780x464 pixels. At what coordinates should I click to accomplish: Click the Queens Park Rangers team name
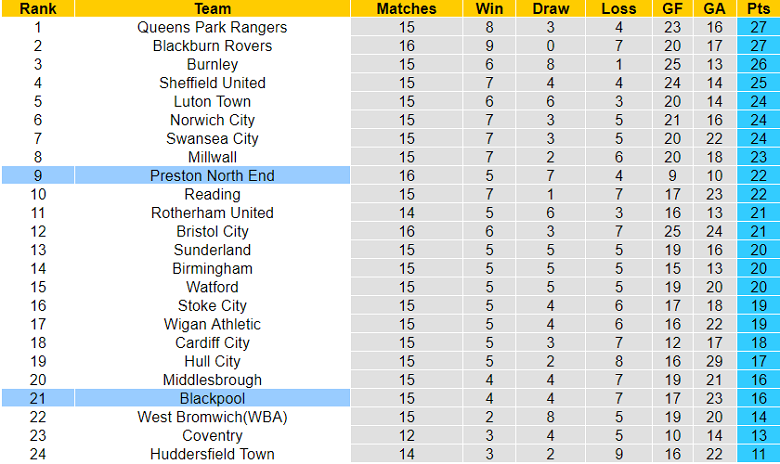click(x=212, y=27)
